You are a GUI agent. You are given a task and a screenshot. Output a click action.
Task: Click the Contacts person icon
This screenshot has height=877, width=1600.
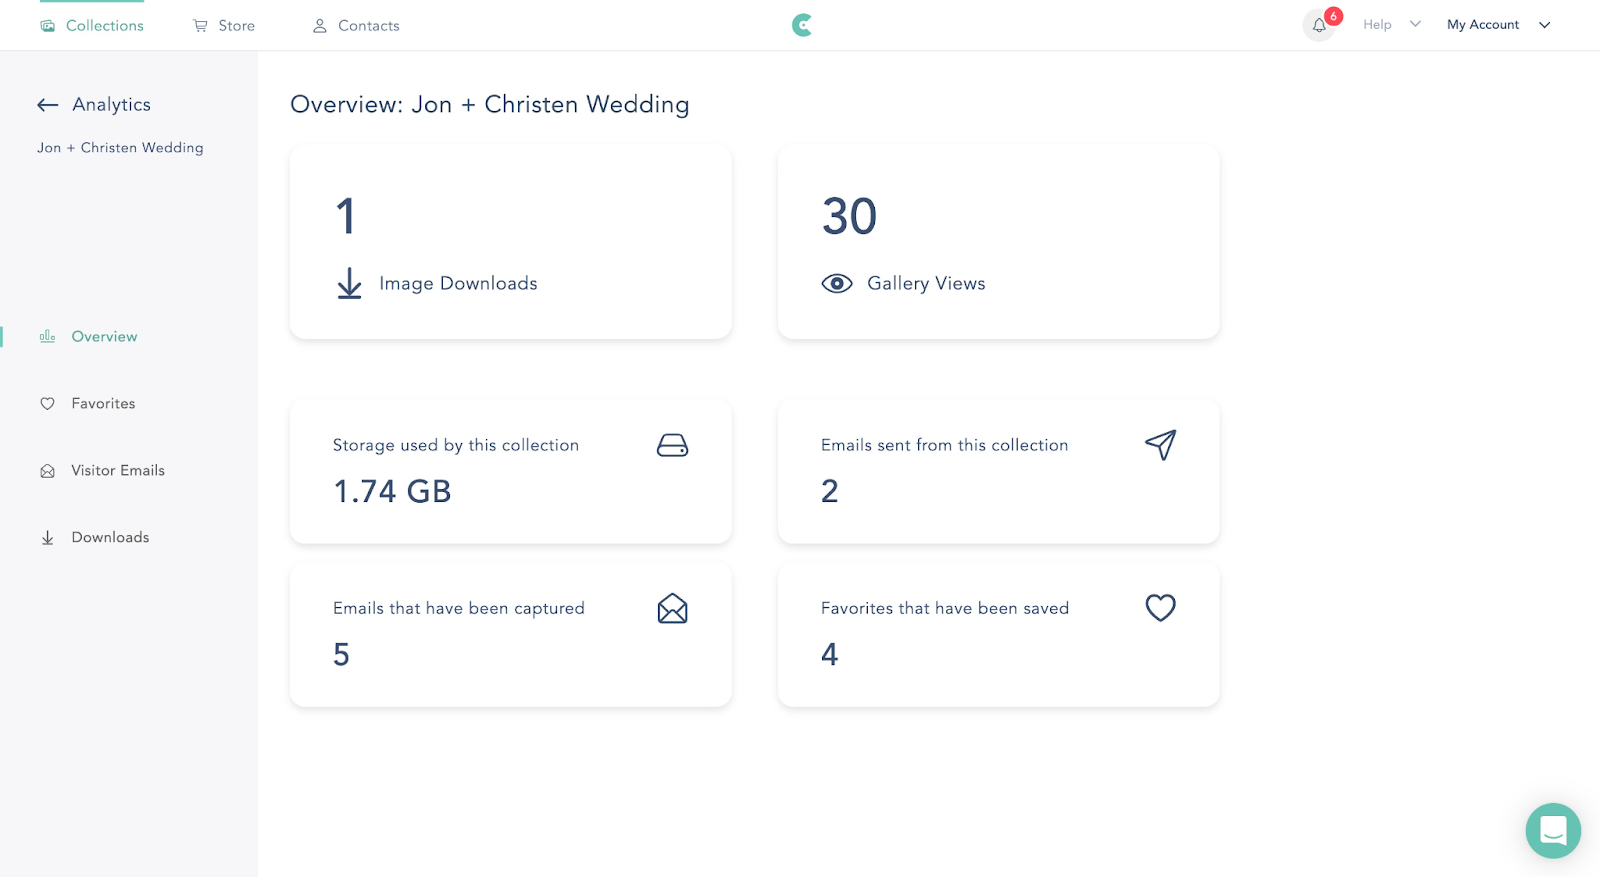pyautogui.click(x=320, y=26)
